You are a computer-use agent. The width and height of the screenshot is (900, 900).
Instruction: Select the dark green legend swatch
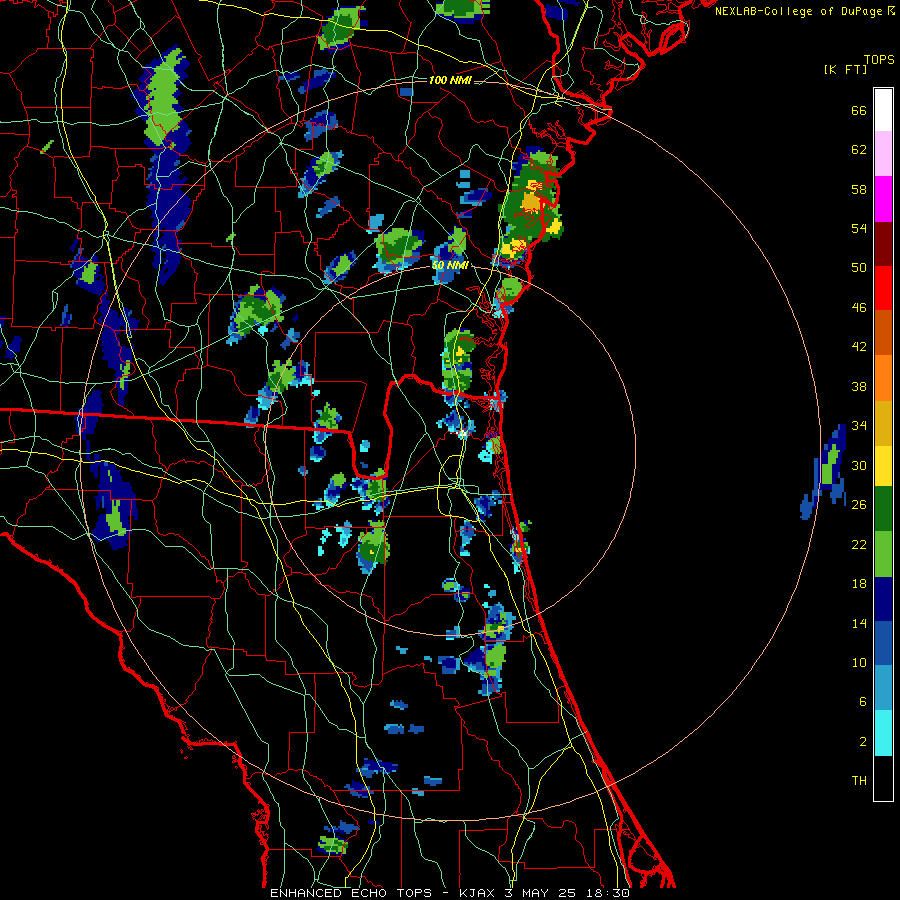[883, 509]
